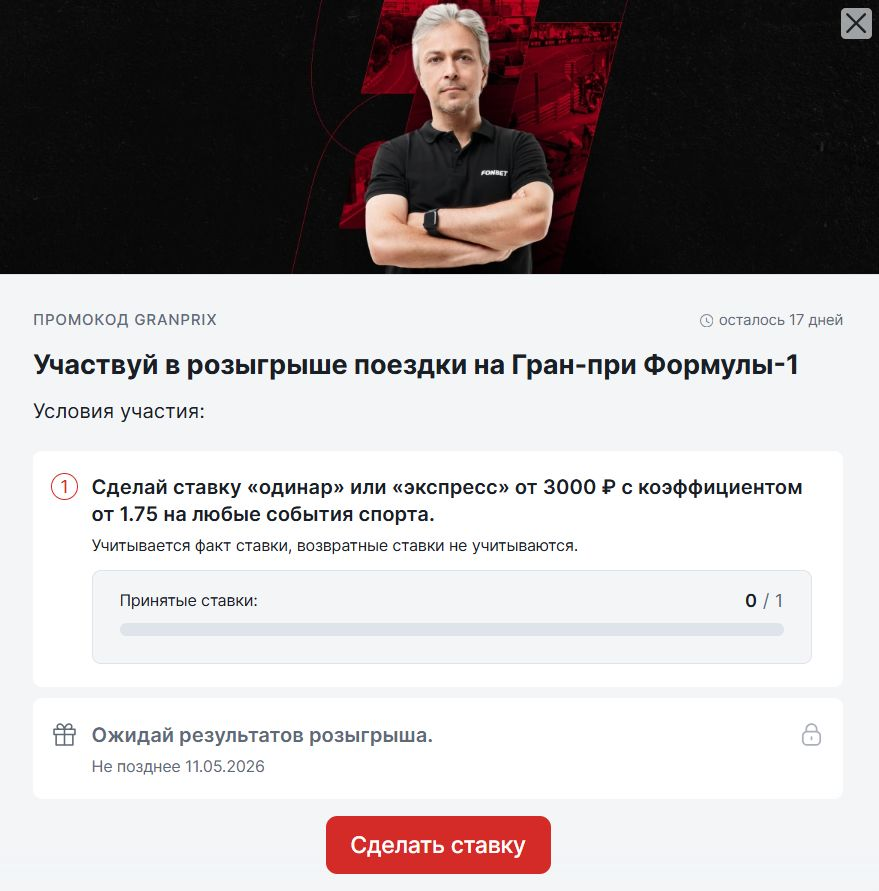Click the gift box icon
This screenshot has height=891, width=879.
click(x=64, y=734)
